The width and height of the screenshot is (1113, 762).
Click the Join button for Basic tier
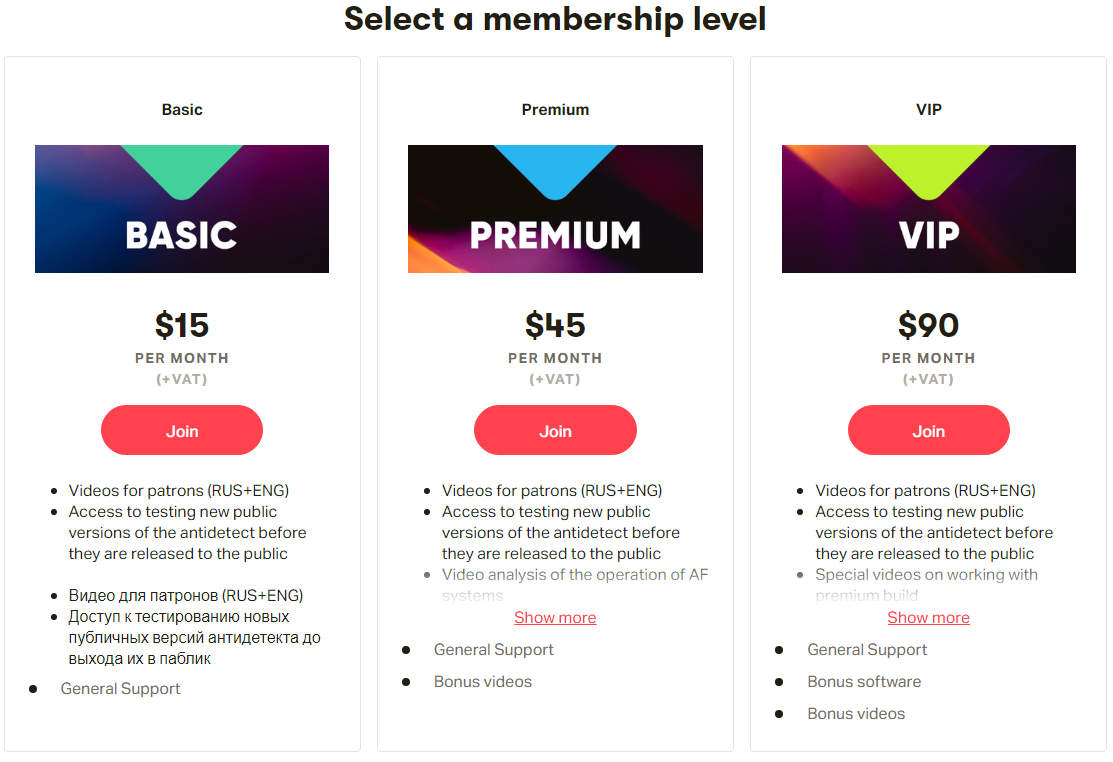tap(182, 431)
